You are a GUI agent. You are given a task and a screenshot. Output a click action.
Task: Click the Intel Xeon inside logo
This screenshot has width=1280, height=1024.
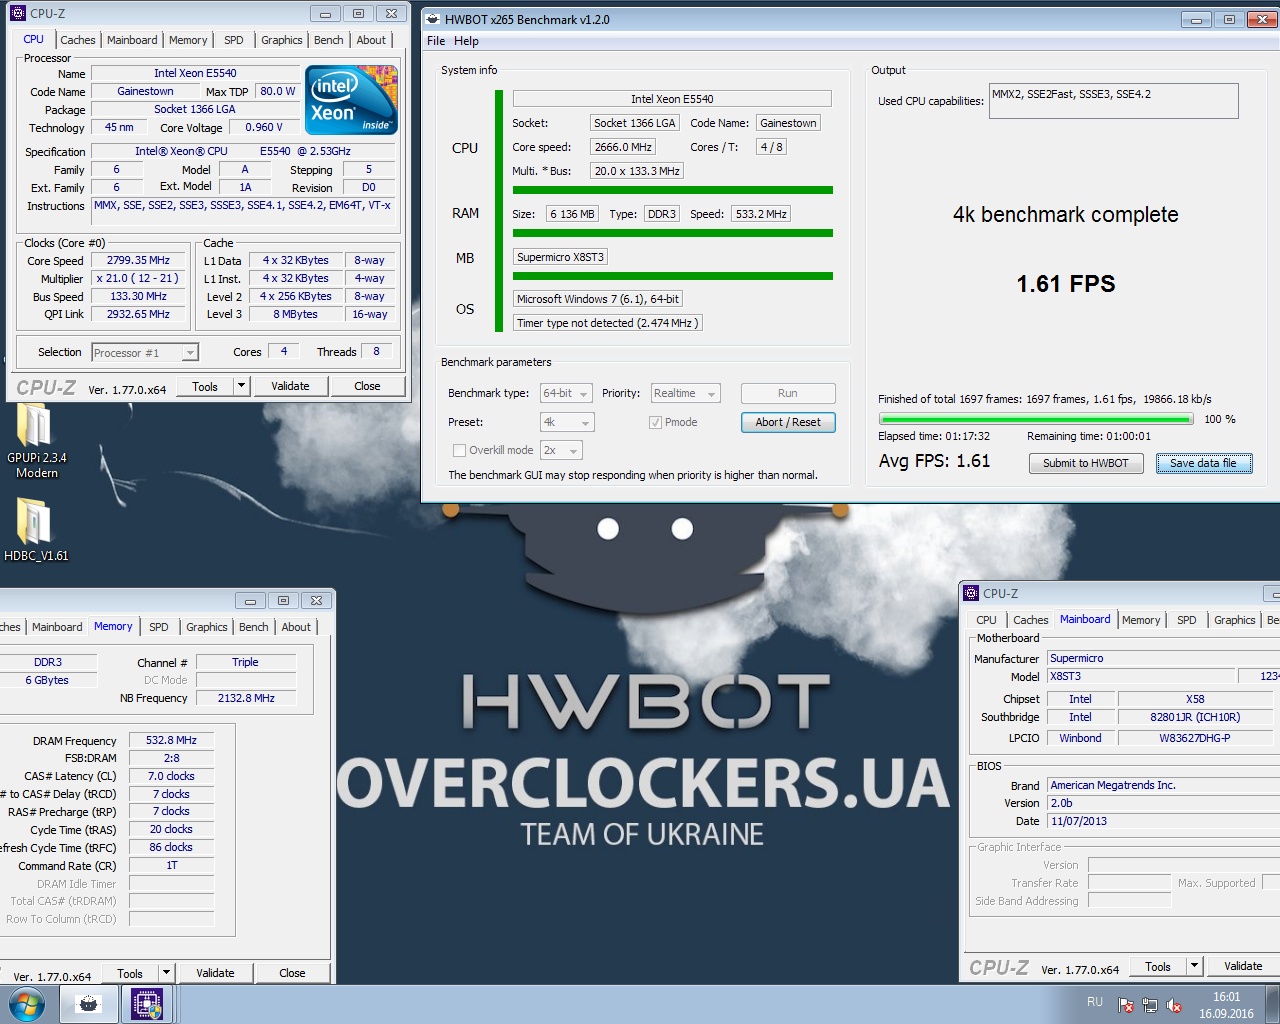click(x=351, y=100)
